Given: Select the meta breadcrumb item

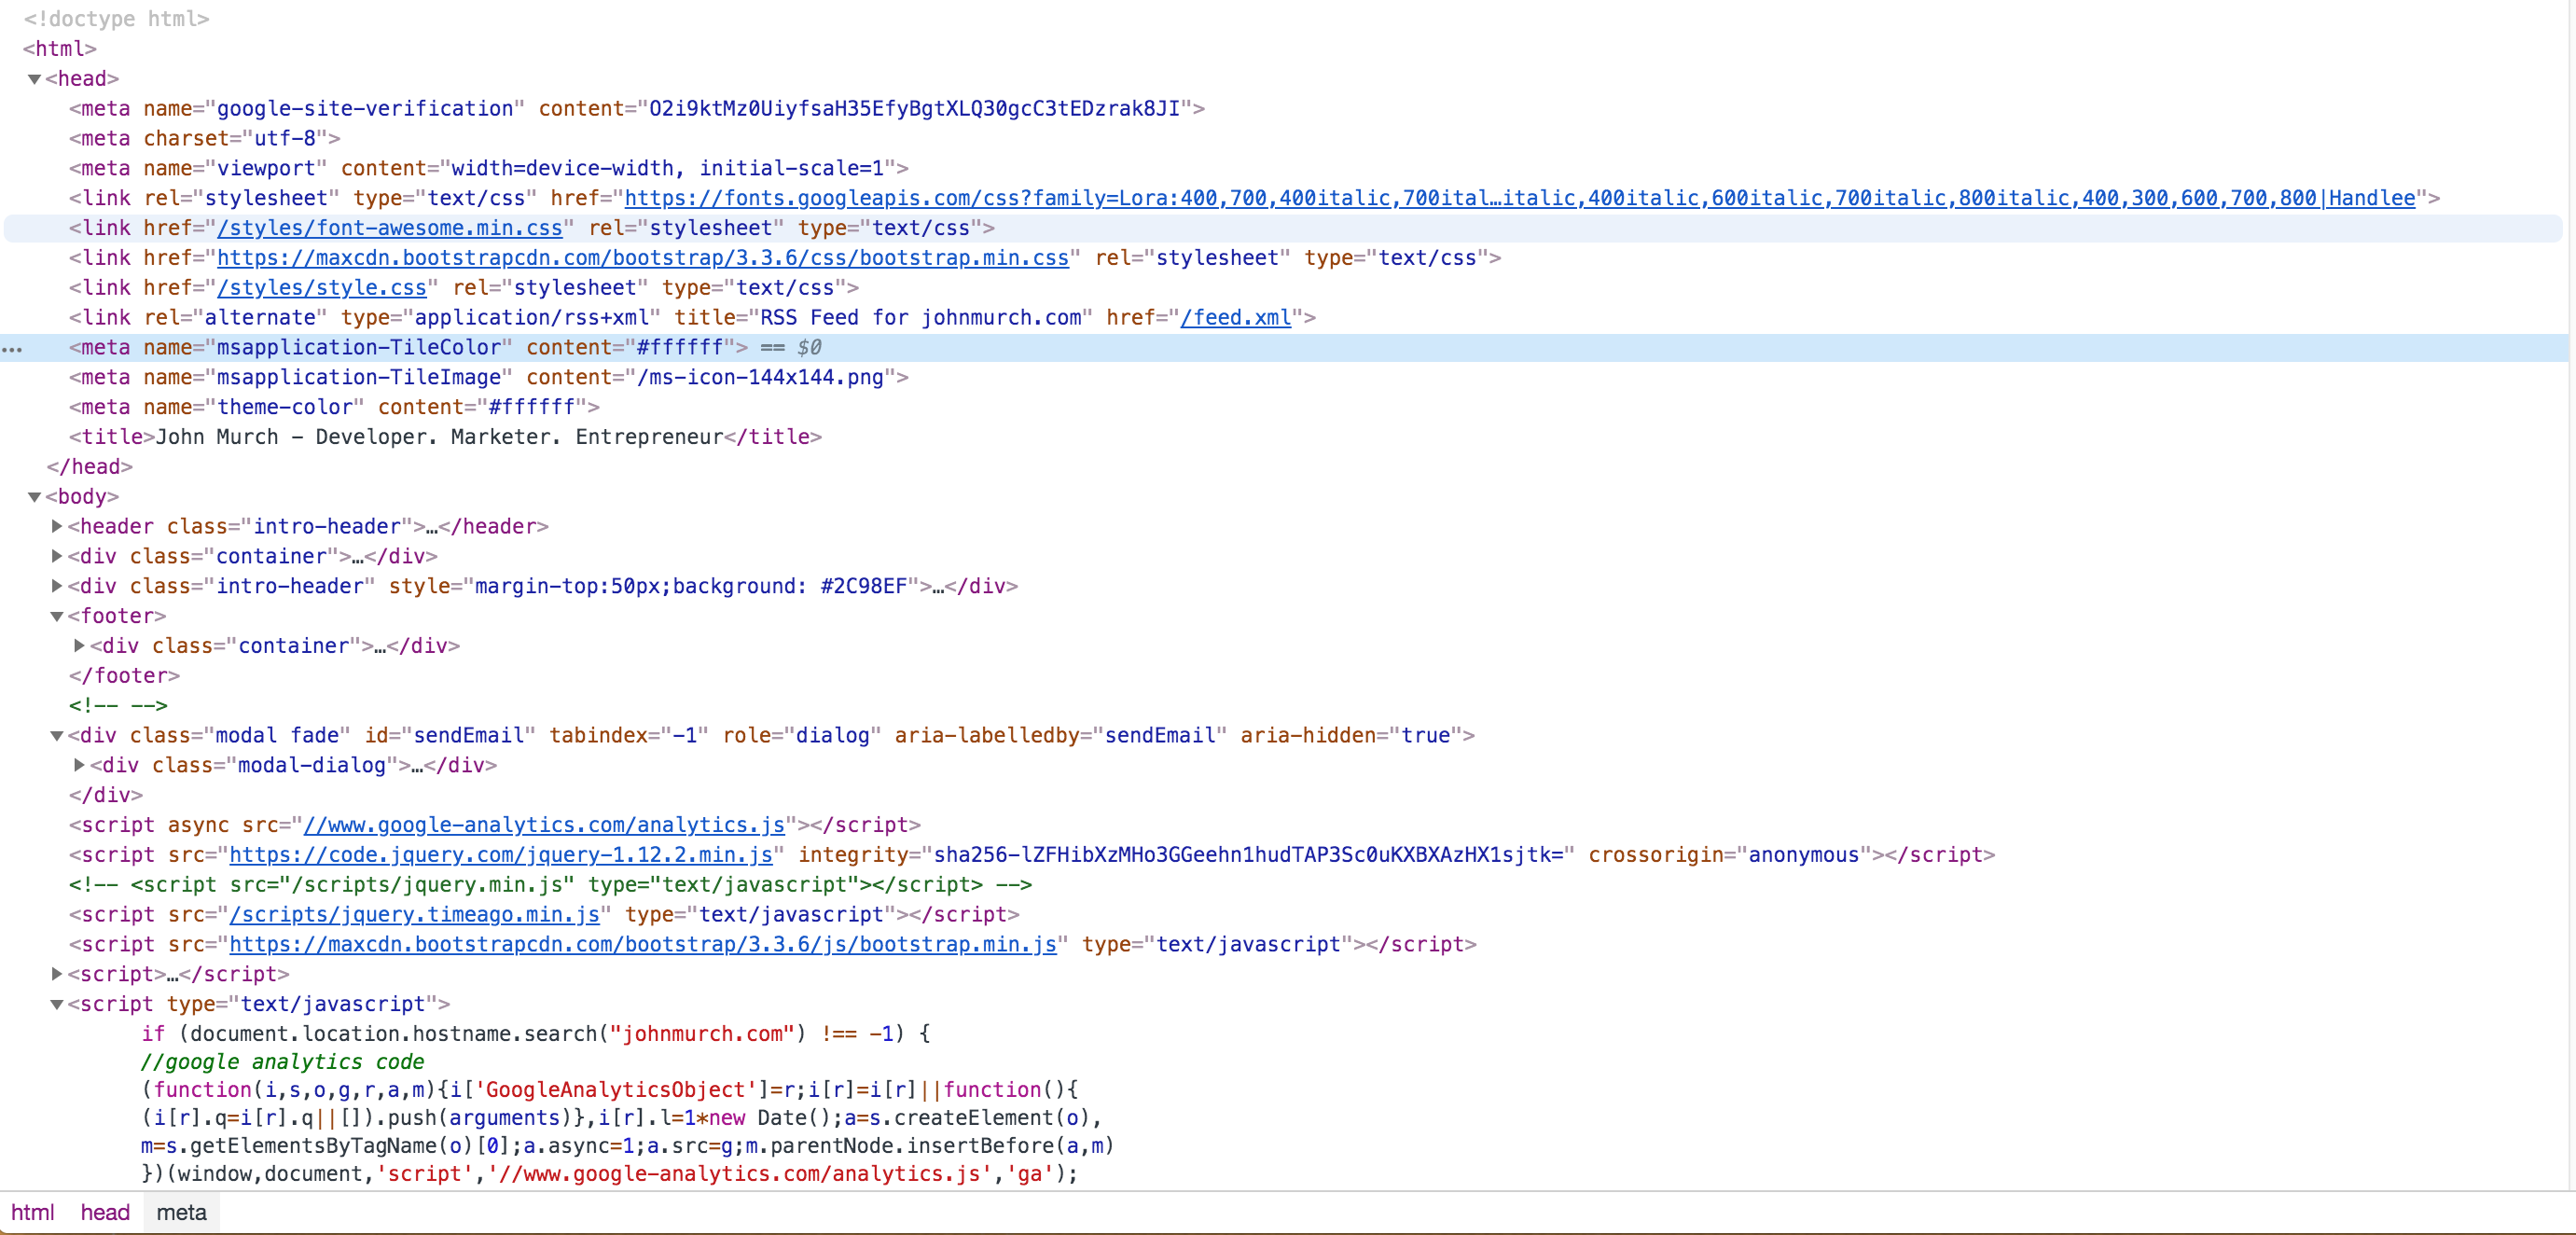Looking at the screenshot, I should coord(181,1213).
